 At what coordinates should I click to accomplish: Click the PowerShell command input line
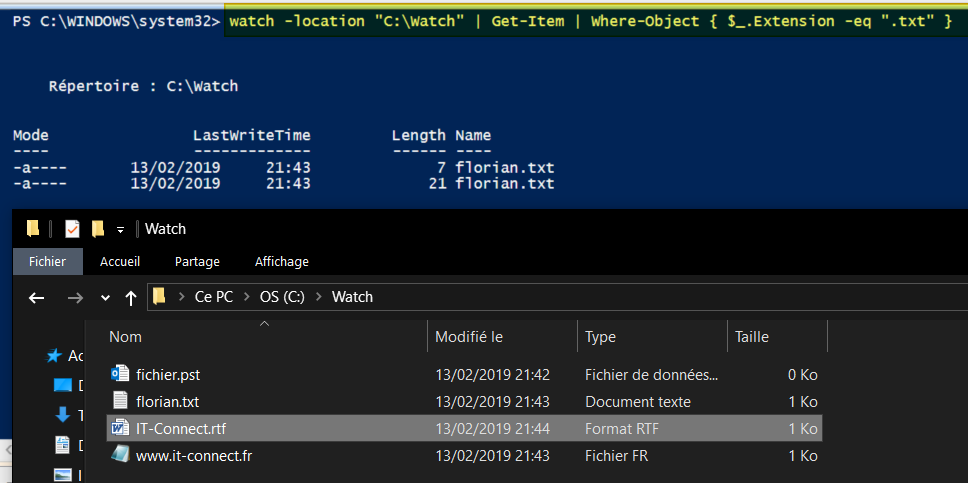590,21
